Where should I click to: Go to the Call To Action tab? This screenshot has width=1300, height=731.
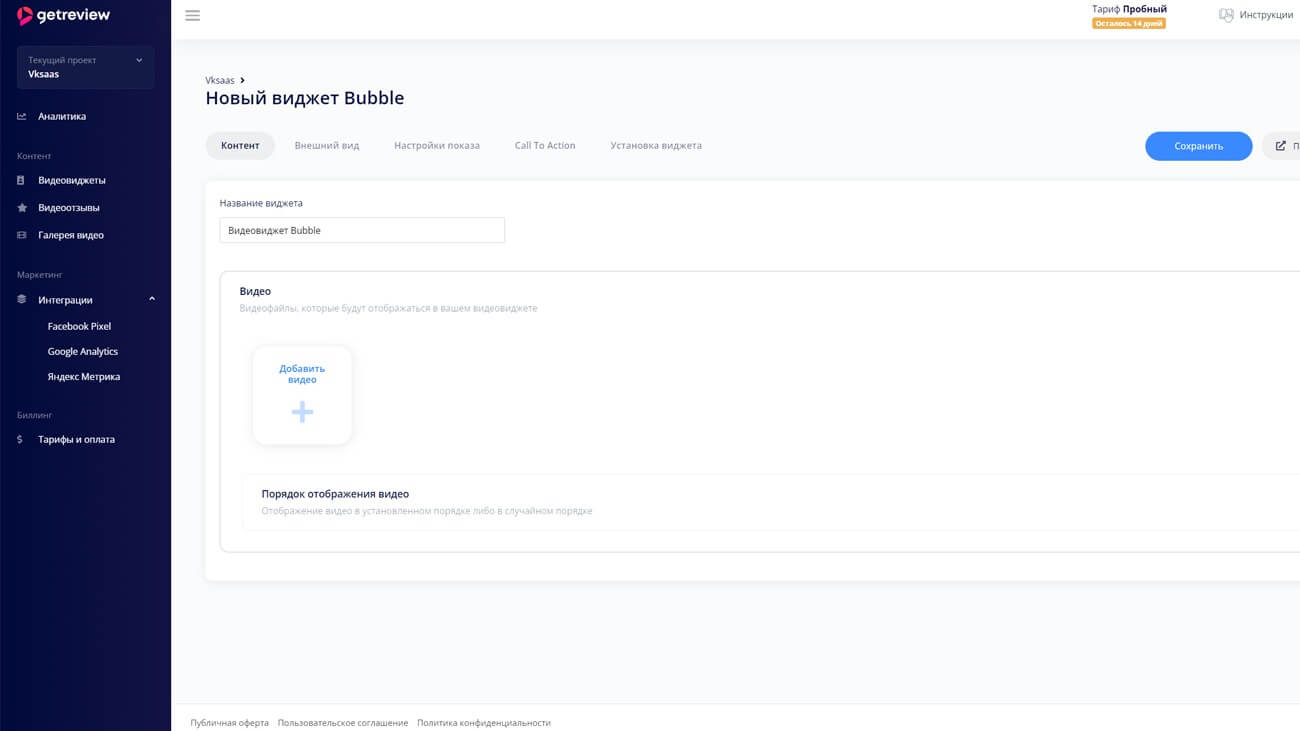tap(545, 146)
